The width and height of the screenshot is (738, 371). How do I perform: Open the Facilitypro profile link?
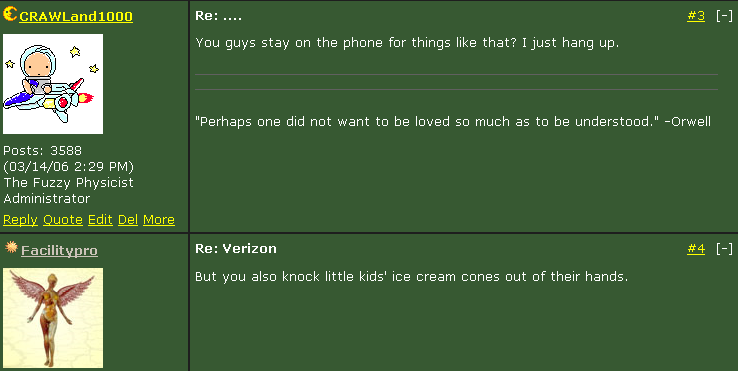(x=59, y=250)
